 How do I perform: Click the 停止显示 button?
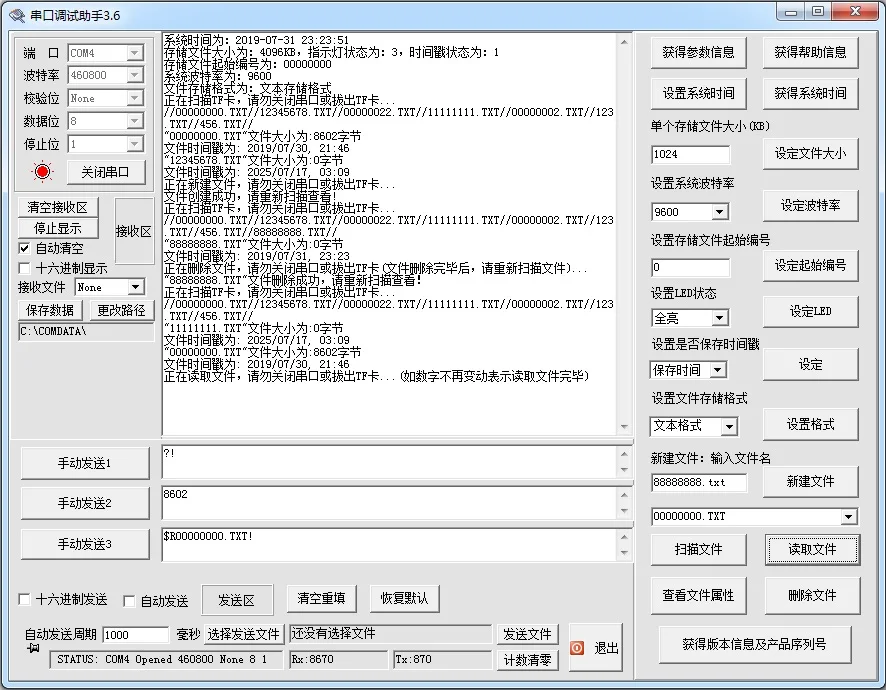(58, 228)
